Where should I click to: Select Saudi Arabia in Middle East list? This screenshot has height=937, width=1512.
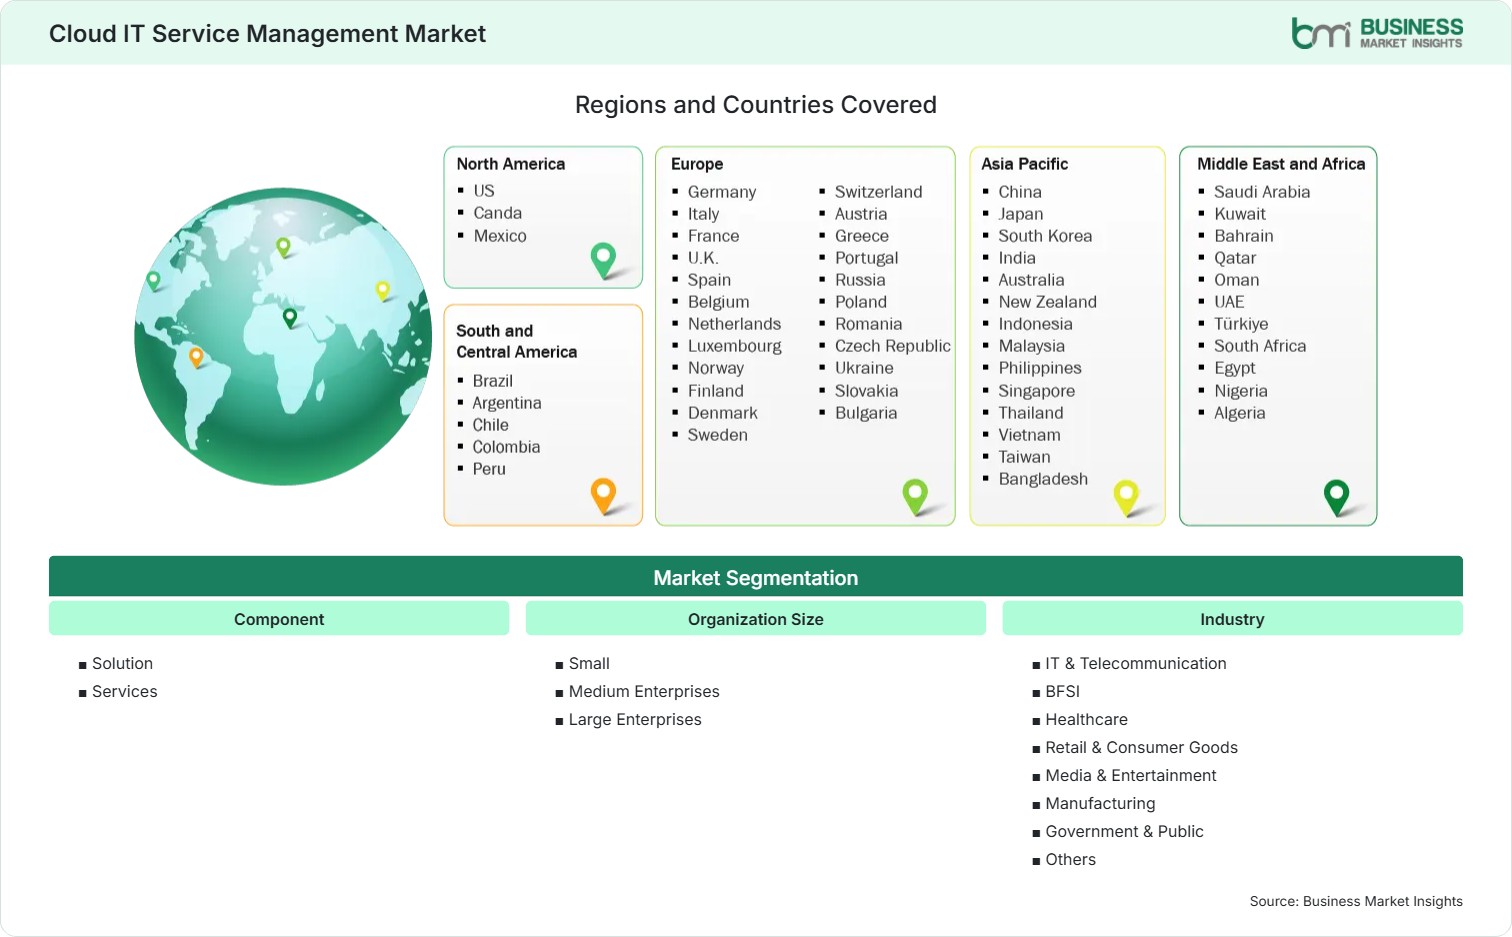point(1262,192)
